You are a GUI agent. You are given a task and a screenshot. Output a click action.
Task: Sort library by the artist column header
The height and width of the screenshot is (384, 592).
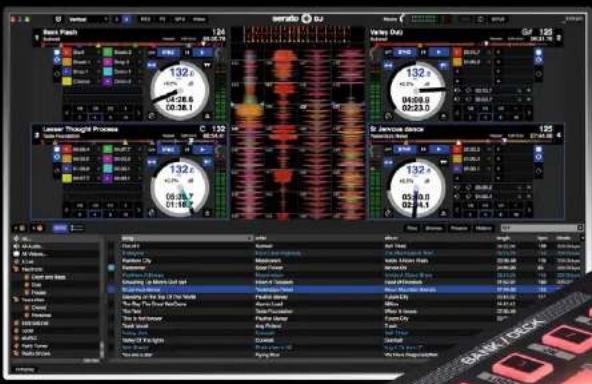point(318,238)
